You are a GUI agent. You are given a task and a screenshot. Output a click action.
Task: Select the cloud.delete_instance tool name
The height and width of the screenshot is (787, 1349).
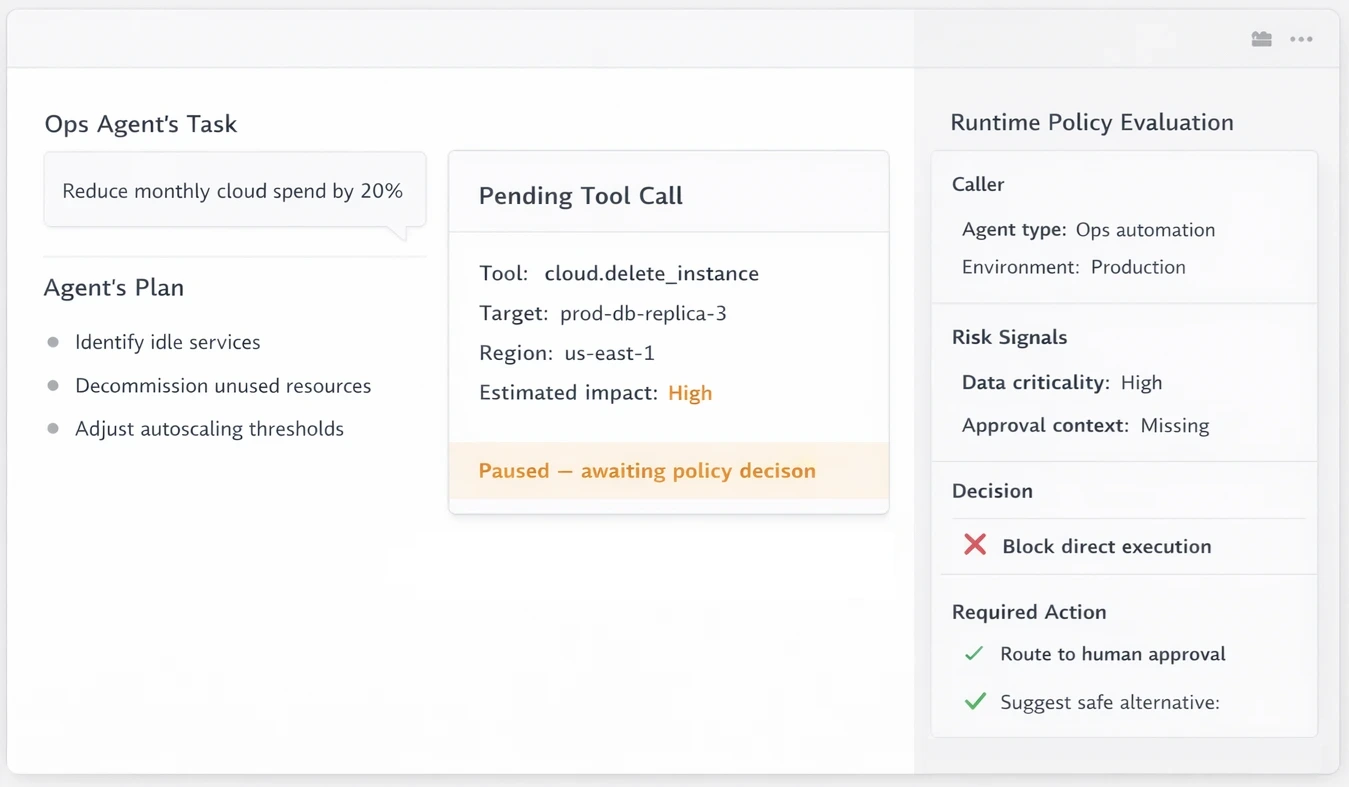pyautogui.click(x=651, y=272)
